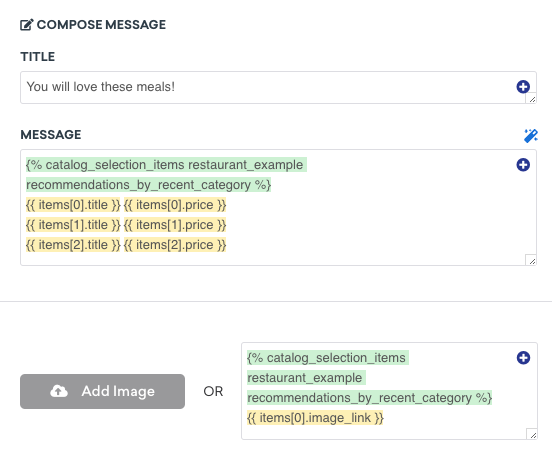Image resolution: width=552 pixels, height=463 pixels.
Task: Click the Add Image button label
Action: [118, 391]
